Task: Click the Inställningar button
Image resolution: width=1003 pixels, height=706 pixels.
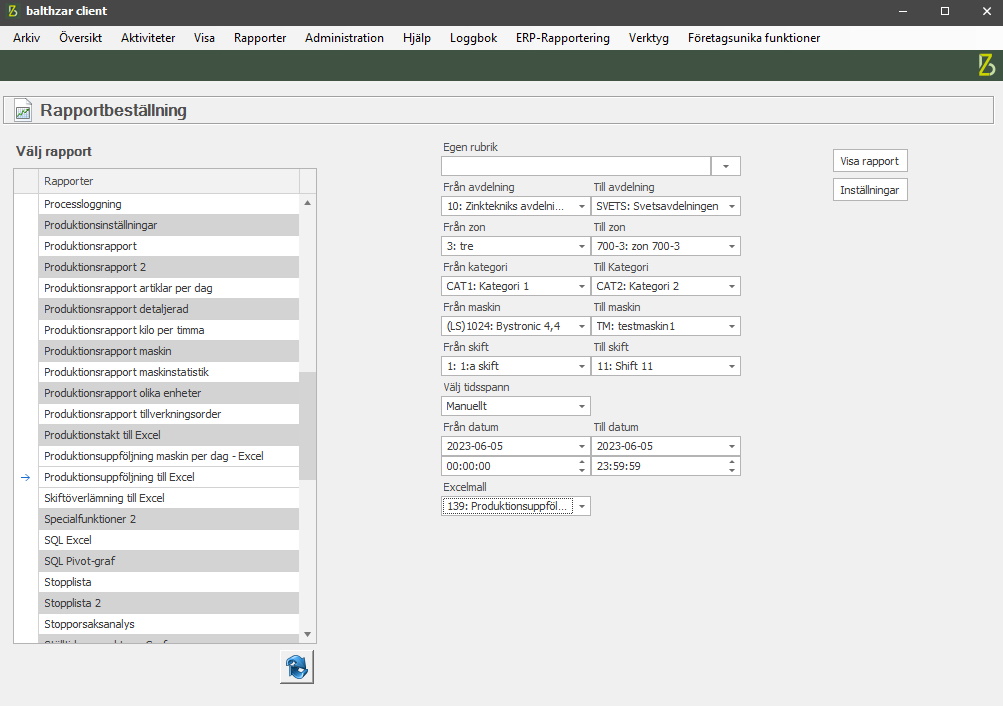Action: [x=870, y=190]
